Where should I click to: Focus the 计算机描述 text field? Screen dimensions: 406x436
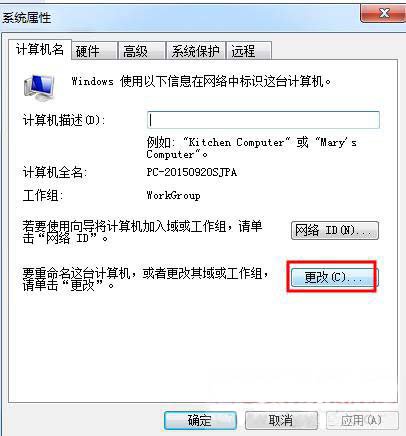[x=263, y=120]
